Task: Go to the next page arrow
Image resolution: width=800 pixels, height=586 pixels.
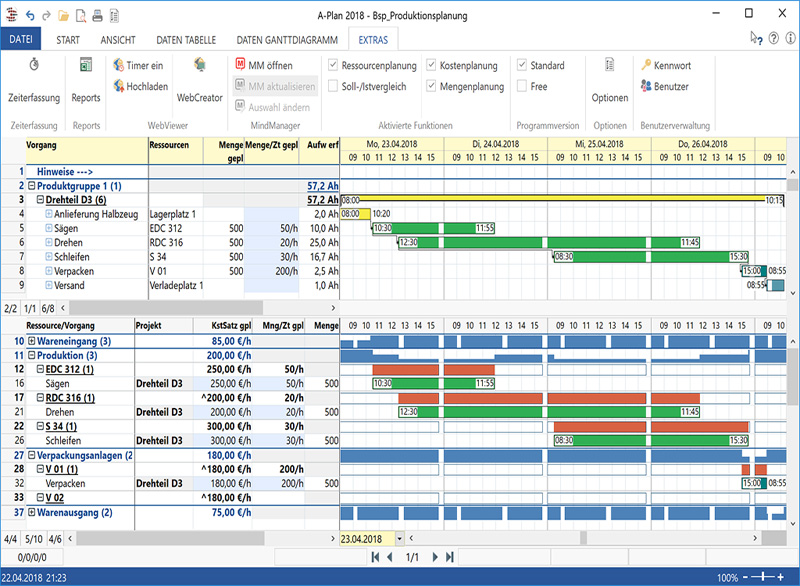Action: [435, 557]
